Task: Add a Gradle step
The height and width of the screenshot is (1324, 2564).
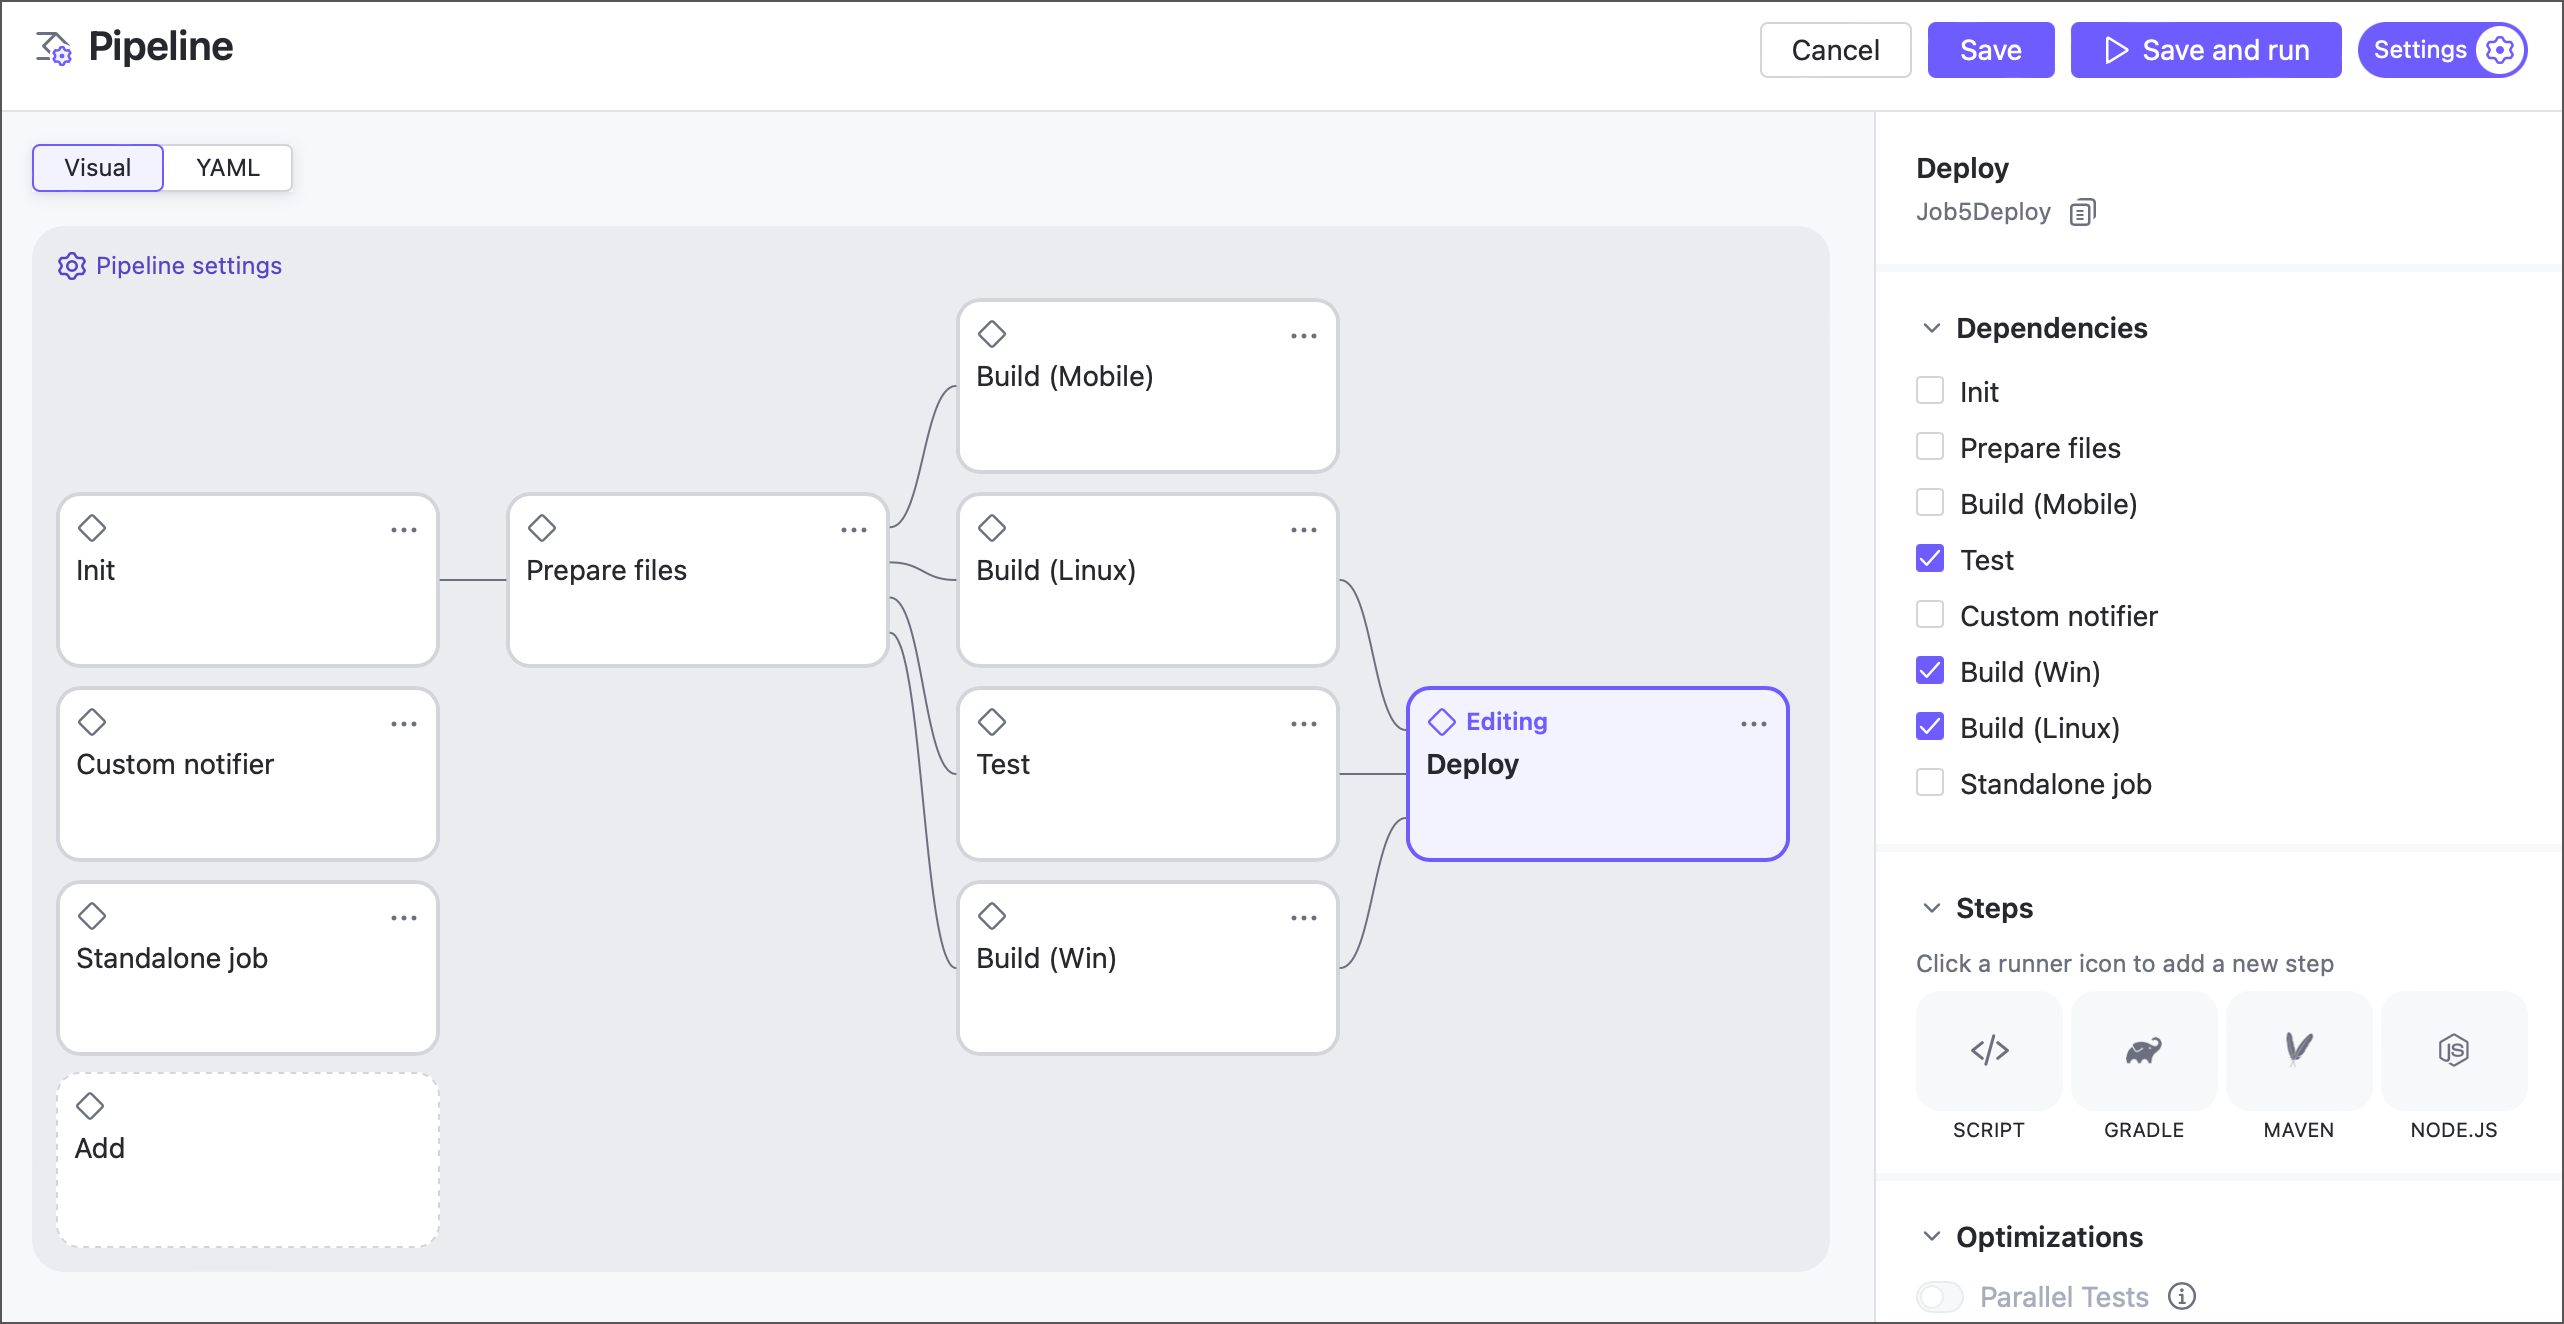Action: point(2143,1051)
